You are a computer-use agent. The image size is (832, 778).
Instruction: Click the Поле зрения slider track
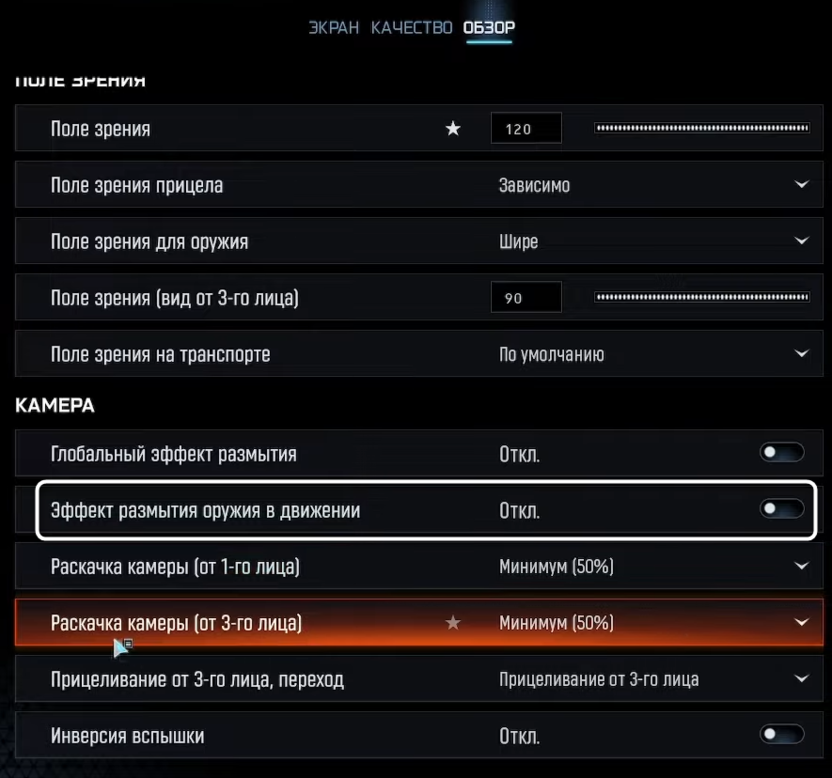click(701, 128)
